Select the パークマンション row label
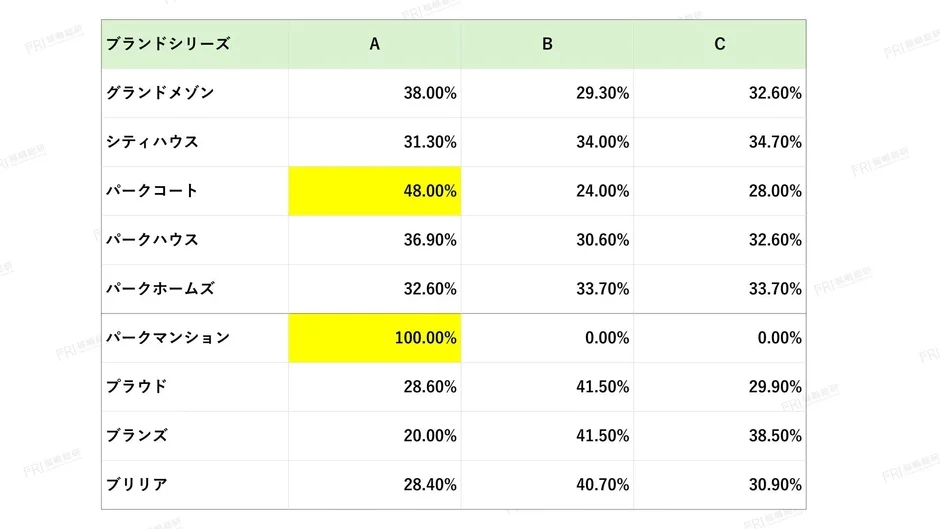 pos(168,338)
